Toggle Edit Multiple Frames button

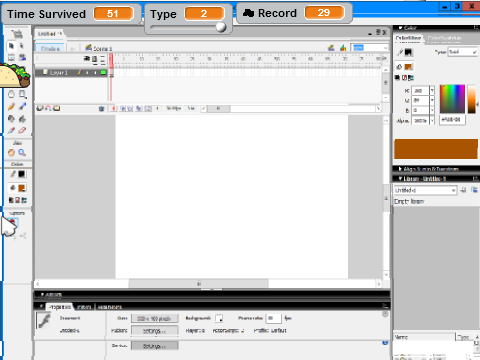coord(139,108)
